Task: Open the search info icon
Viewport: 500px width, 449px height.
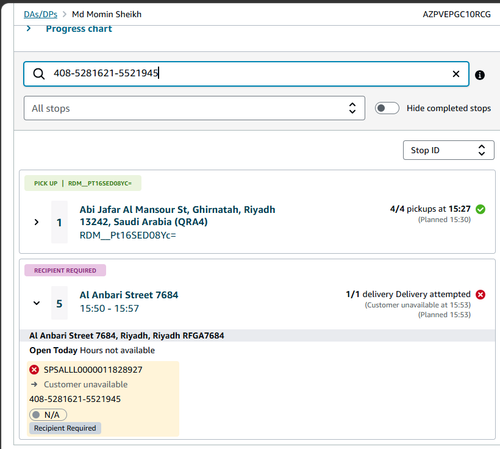Action: click(480, 75)
